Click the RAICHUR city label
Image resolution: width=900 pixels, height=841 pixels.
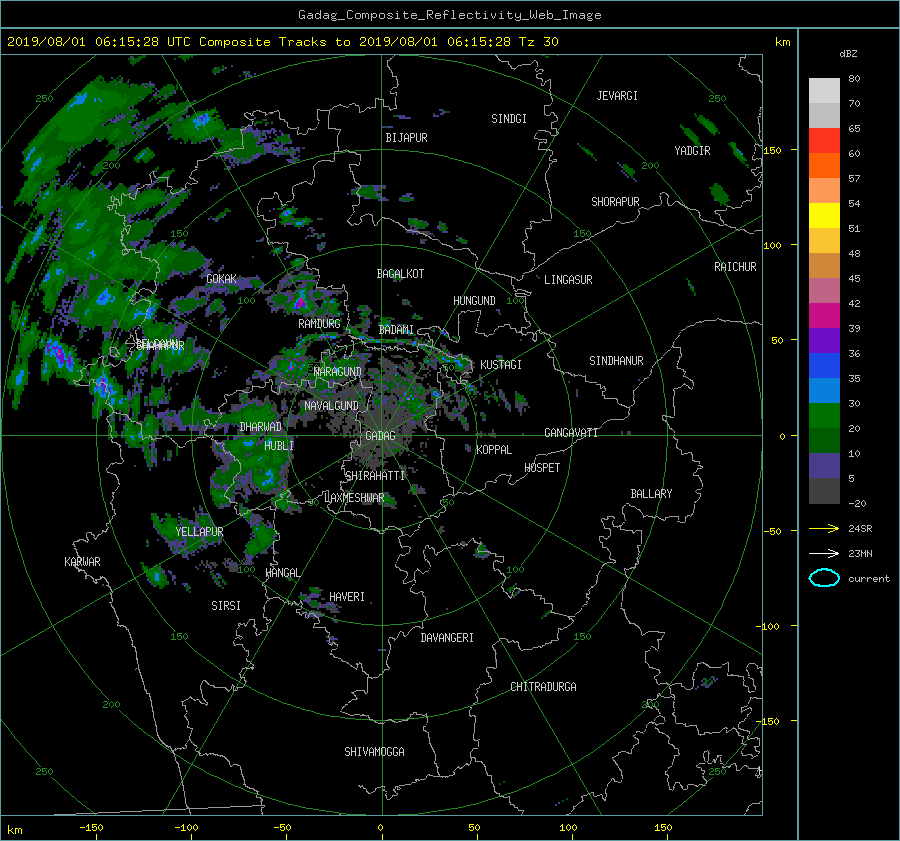(x=735, y=267)
